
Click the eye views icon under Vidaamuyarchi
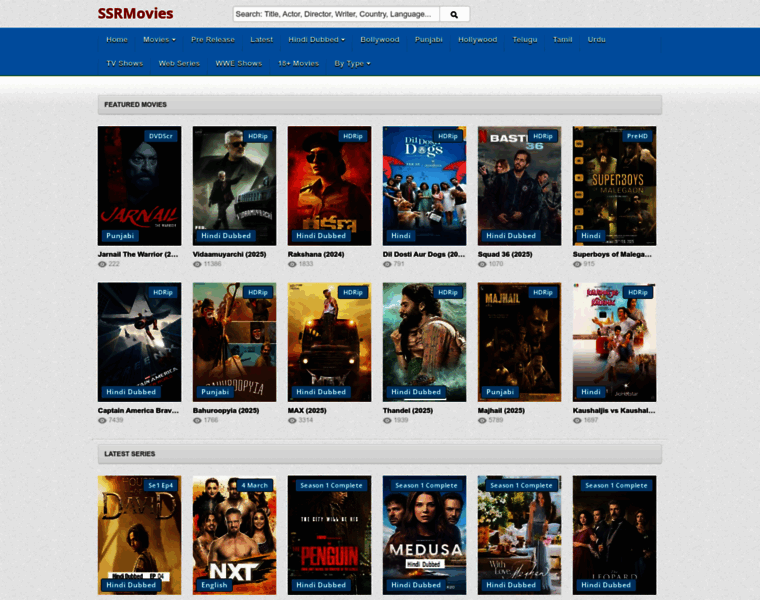[x=197, y=265]
